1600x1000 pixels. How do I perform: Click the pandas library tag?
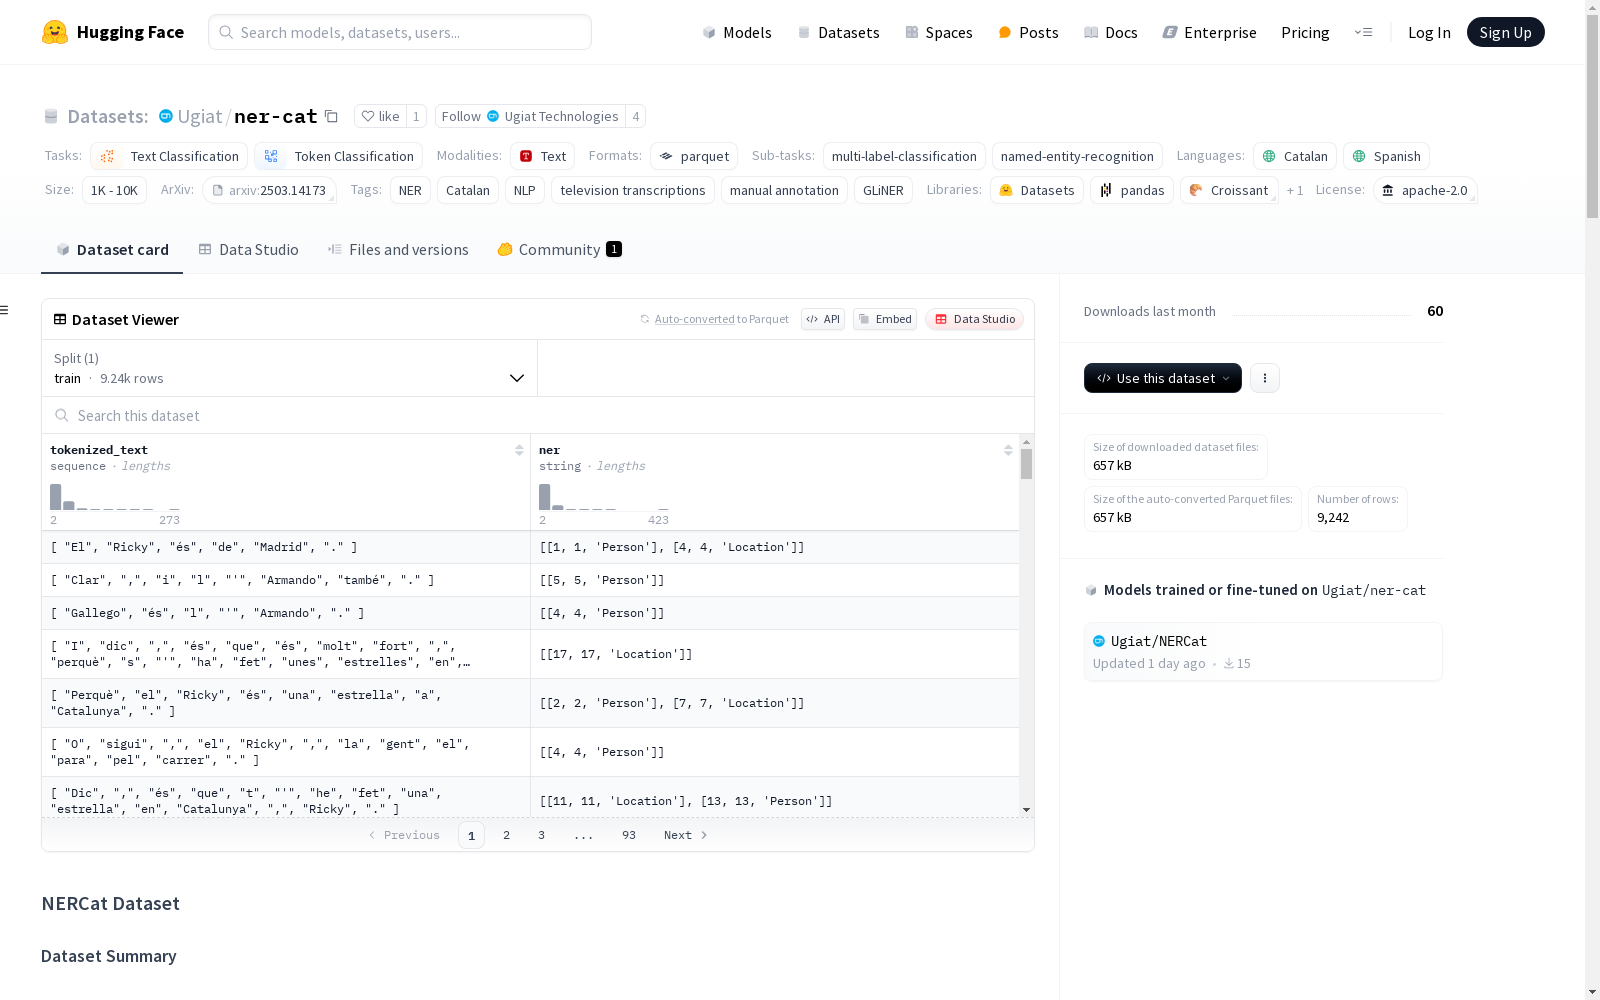click(1132, 190)
